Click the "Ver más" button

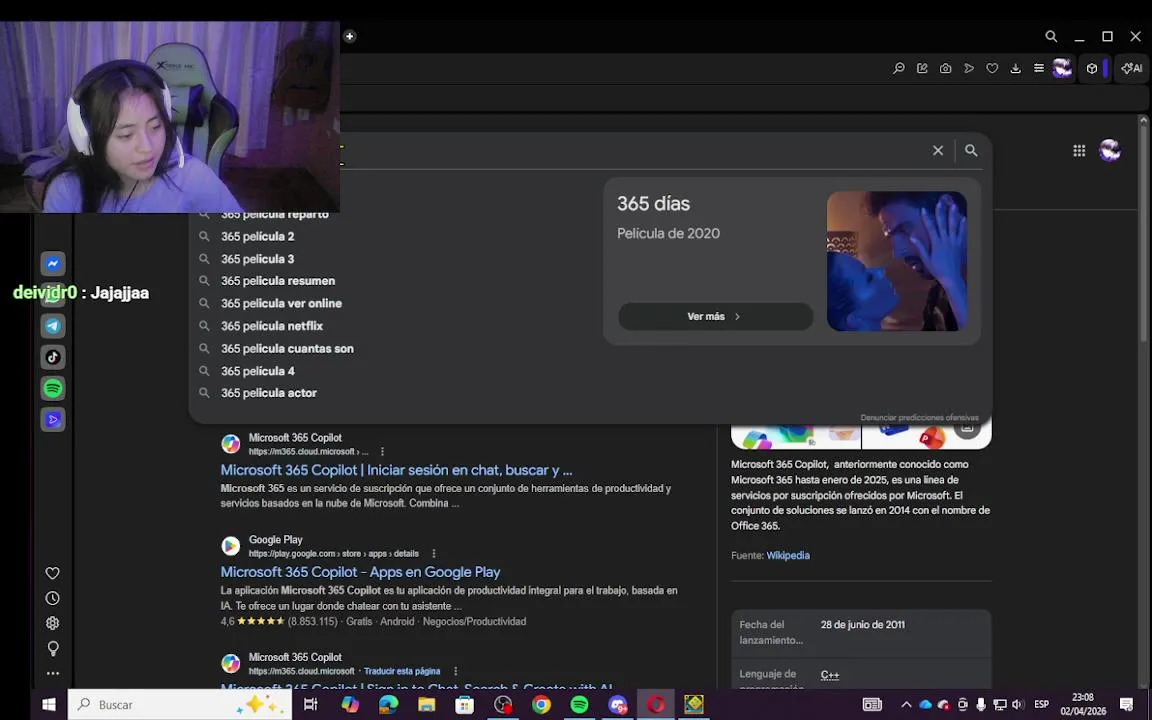[x=716, y=317]
